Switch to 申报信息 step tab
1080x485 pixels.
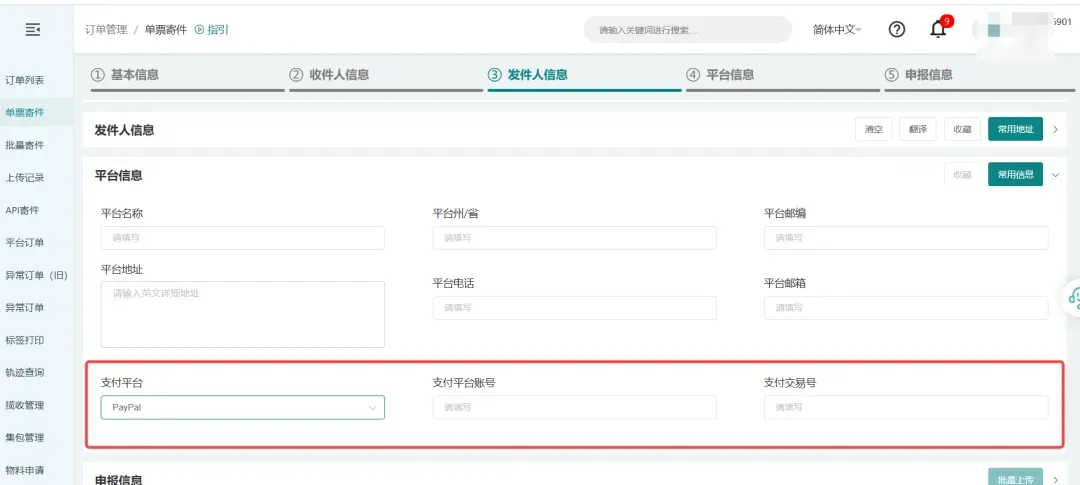point(918,75)
